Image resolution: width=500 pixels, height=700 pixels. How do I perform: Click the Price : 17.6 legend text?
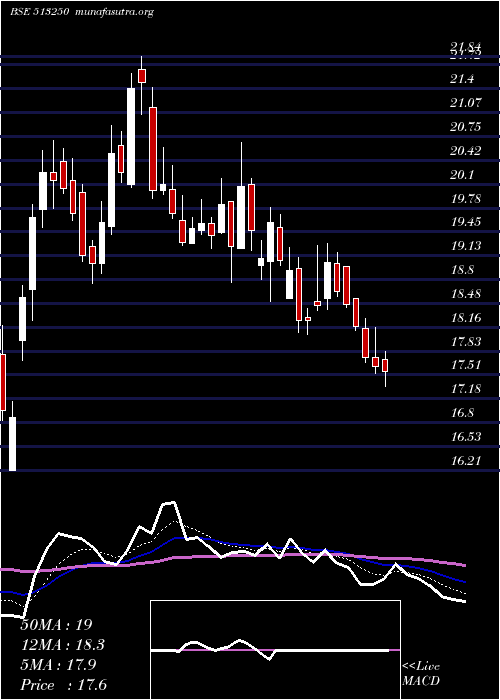point(63,685)
